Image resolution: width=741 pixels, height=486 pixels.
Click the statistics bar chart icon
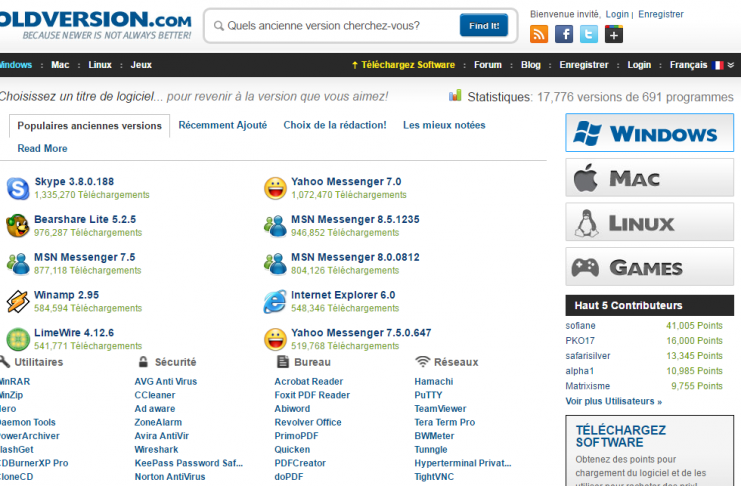(455, 95)
